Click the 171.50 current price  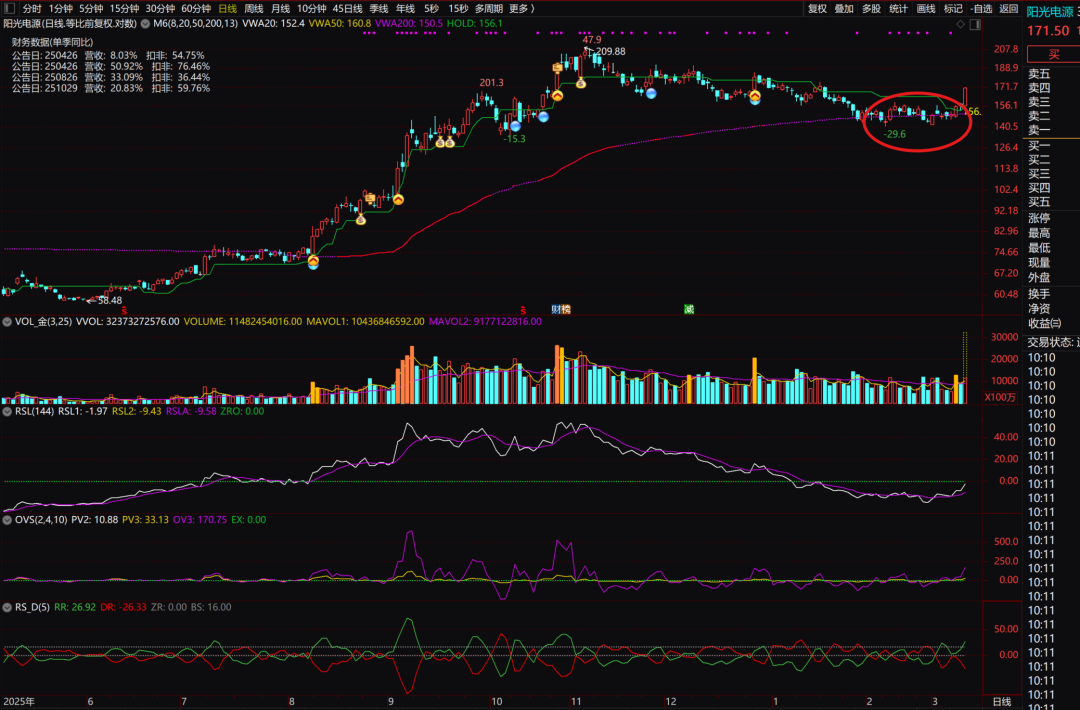(1048, 31)
